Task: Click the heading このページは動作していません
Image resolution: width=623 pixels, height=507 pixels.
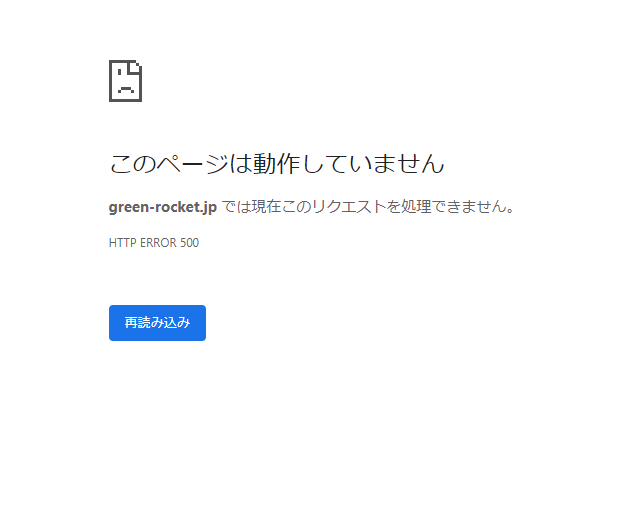Action: pyautogui.click(x=277, y=164)
